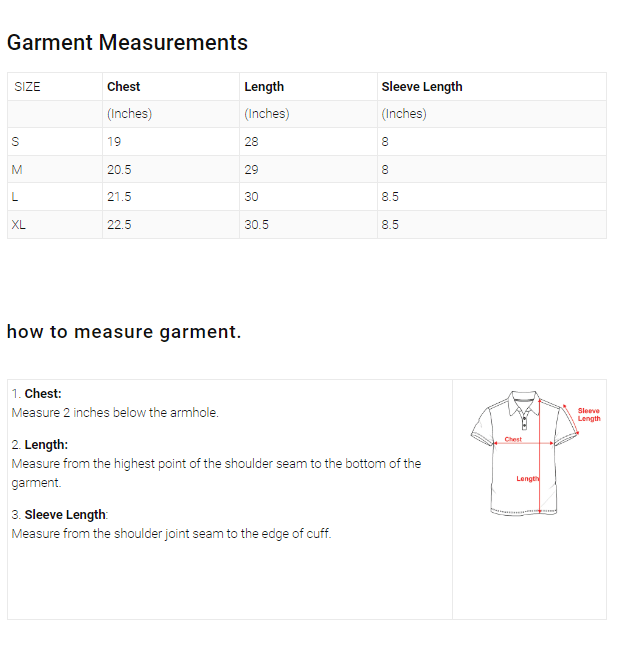Click length value 30.5 for size XL
The width and height of the screenshot is (630, 662).
coord(256,225)
